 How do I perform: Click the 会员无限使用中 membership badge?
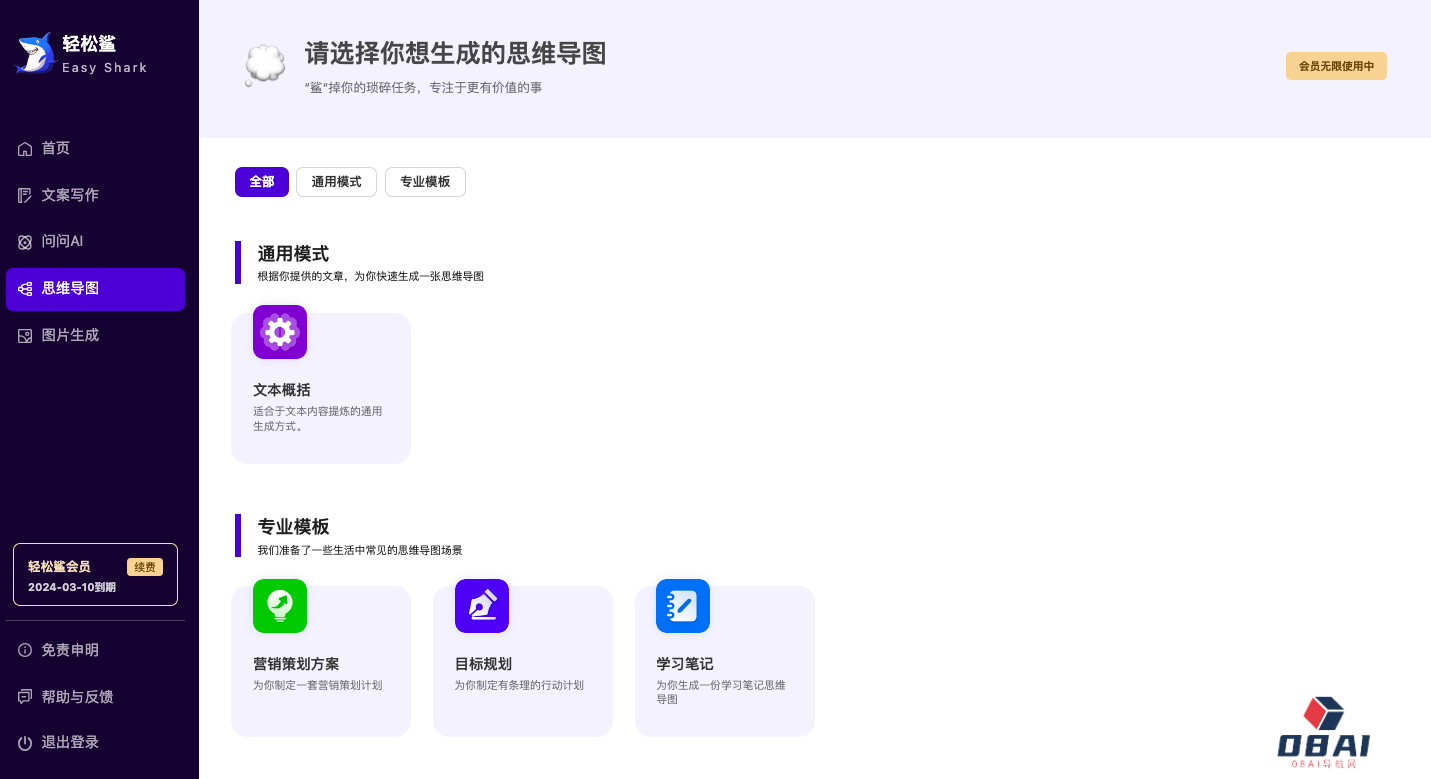[1336, 65]
